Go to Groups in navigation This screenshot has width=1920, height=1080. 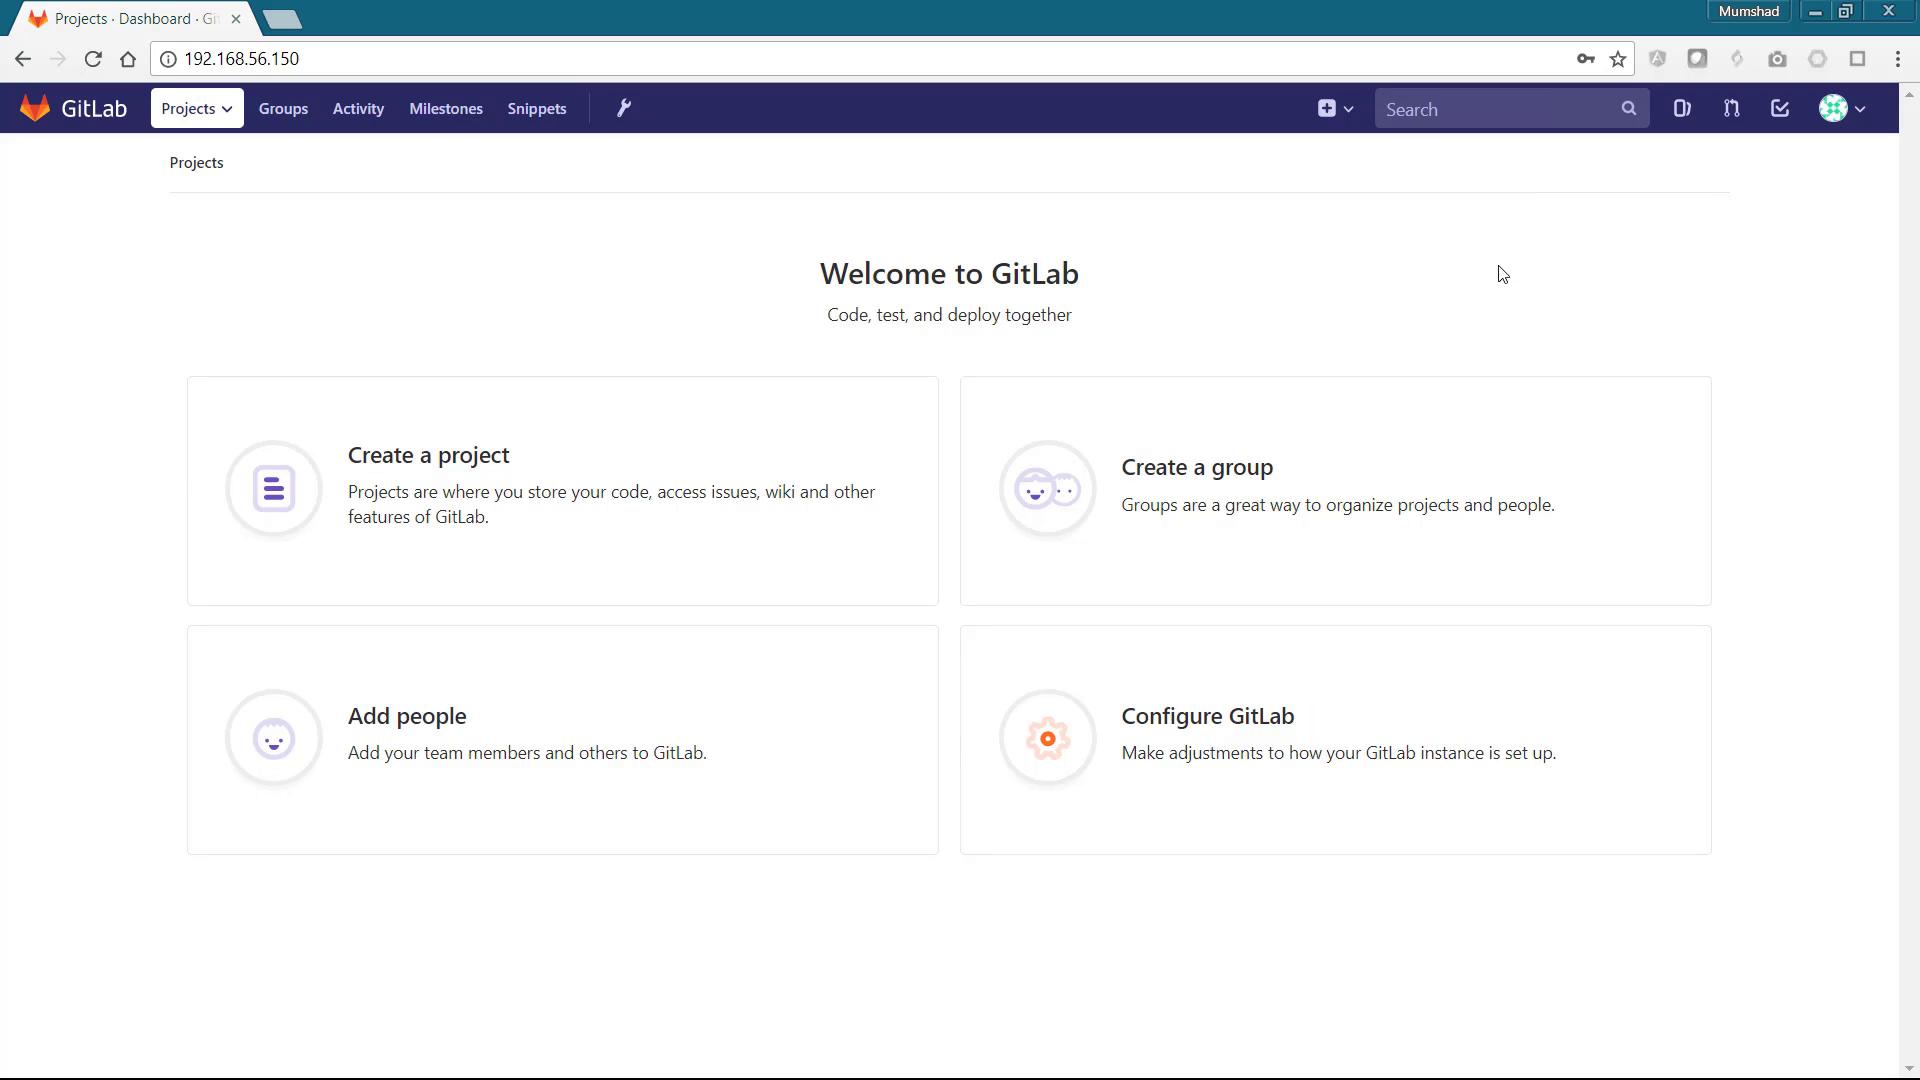click(283, 108)
